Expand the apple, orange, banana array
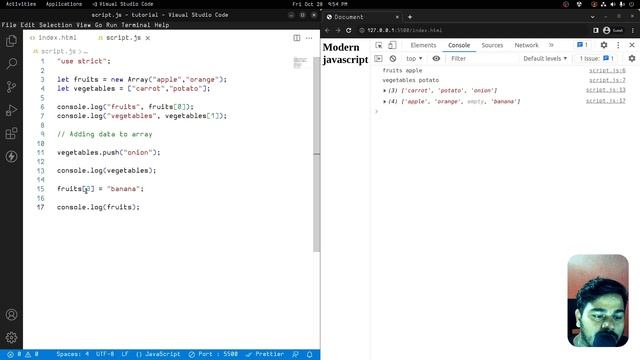 (x=384, y=101)
